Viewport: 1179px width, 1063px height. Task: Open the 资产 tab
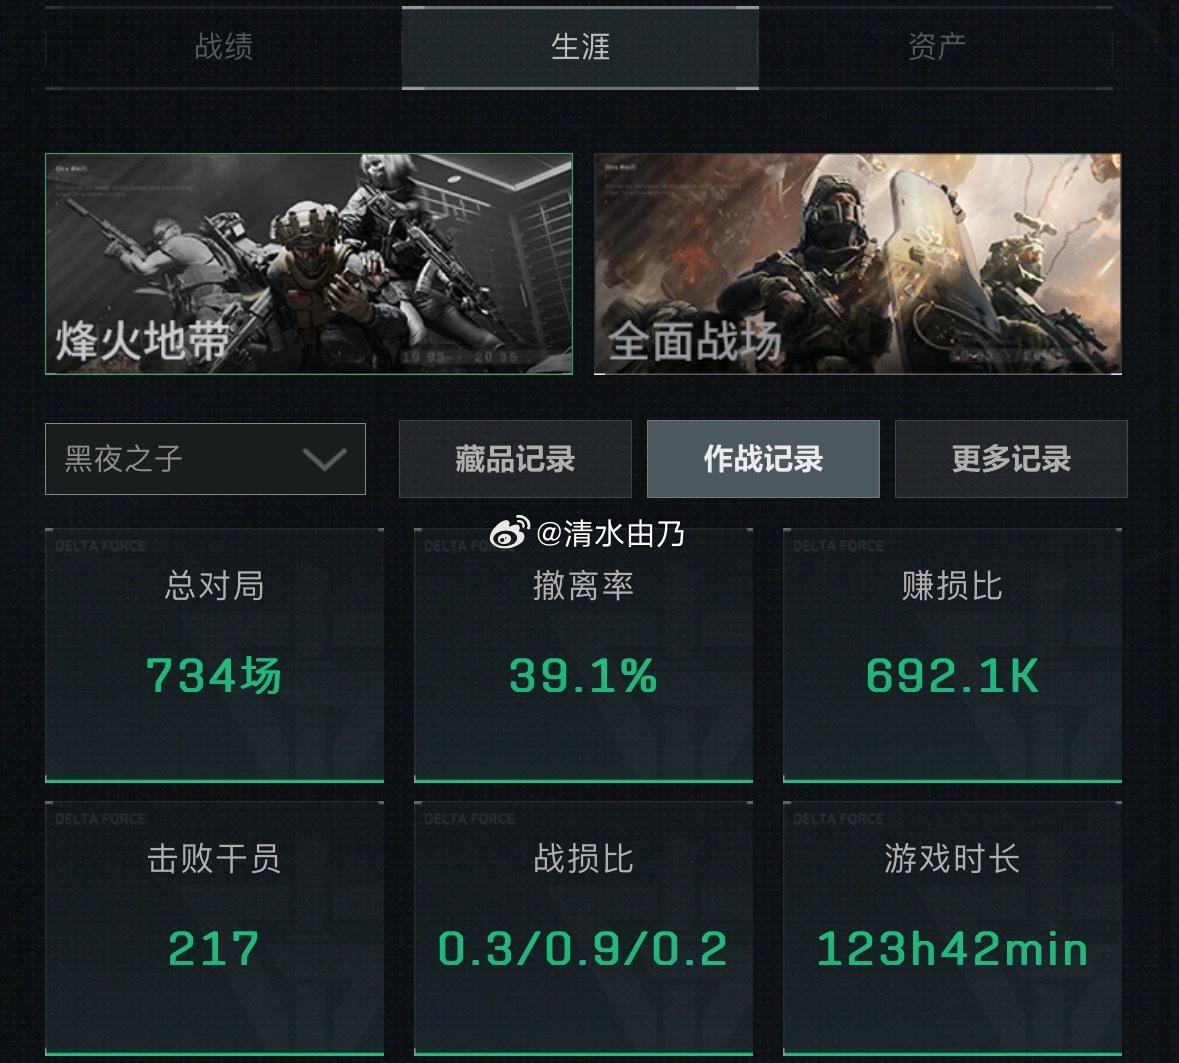pos(935,47)
